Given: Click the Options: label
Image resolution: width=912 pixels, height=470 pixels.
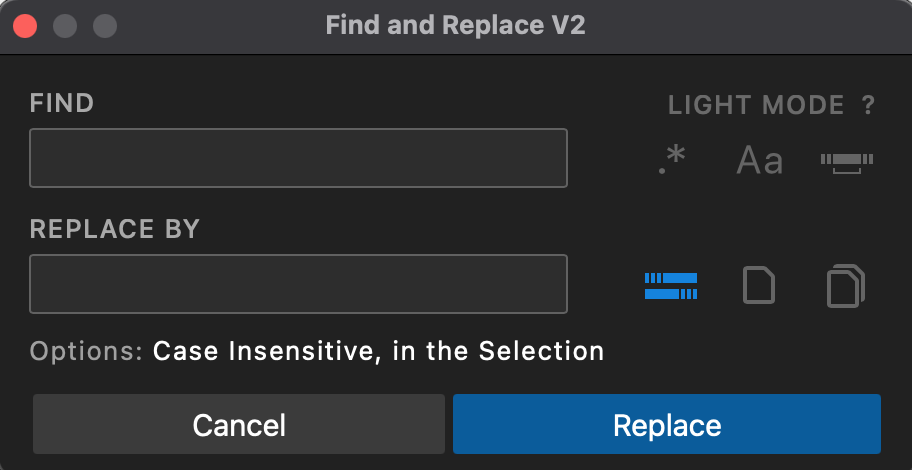Looking at the screenshot, I should (87, 351).
